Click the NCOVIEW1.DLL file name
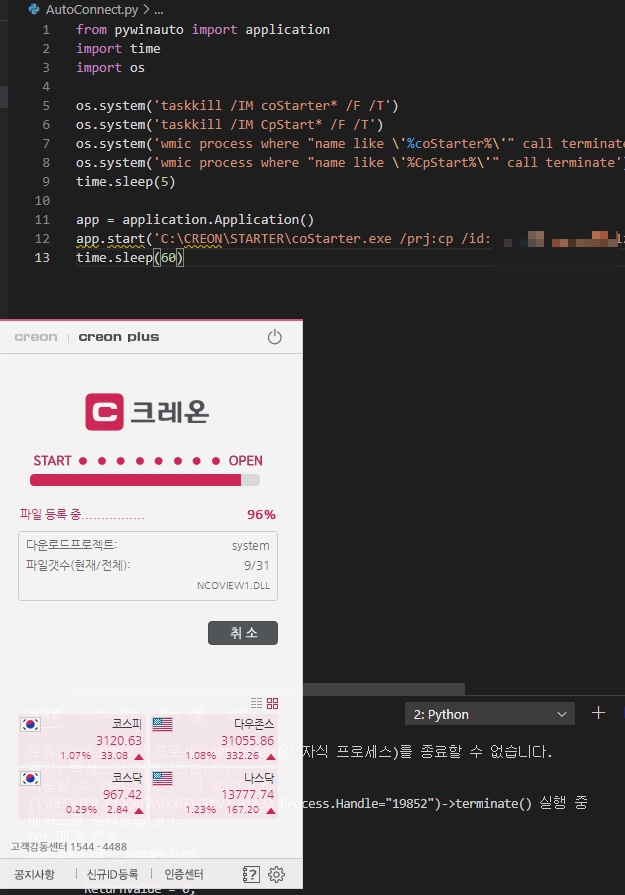The height and width of the screenshot is (895, 625). pos(233,586)
